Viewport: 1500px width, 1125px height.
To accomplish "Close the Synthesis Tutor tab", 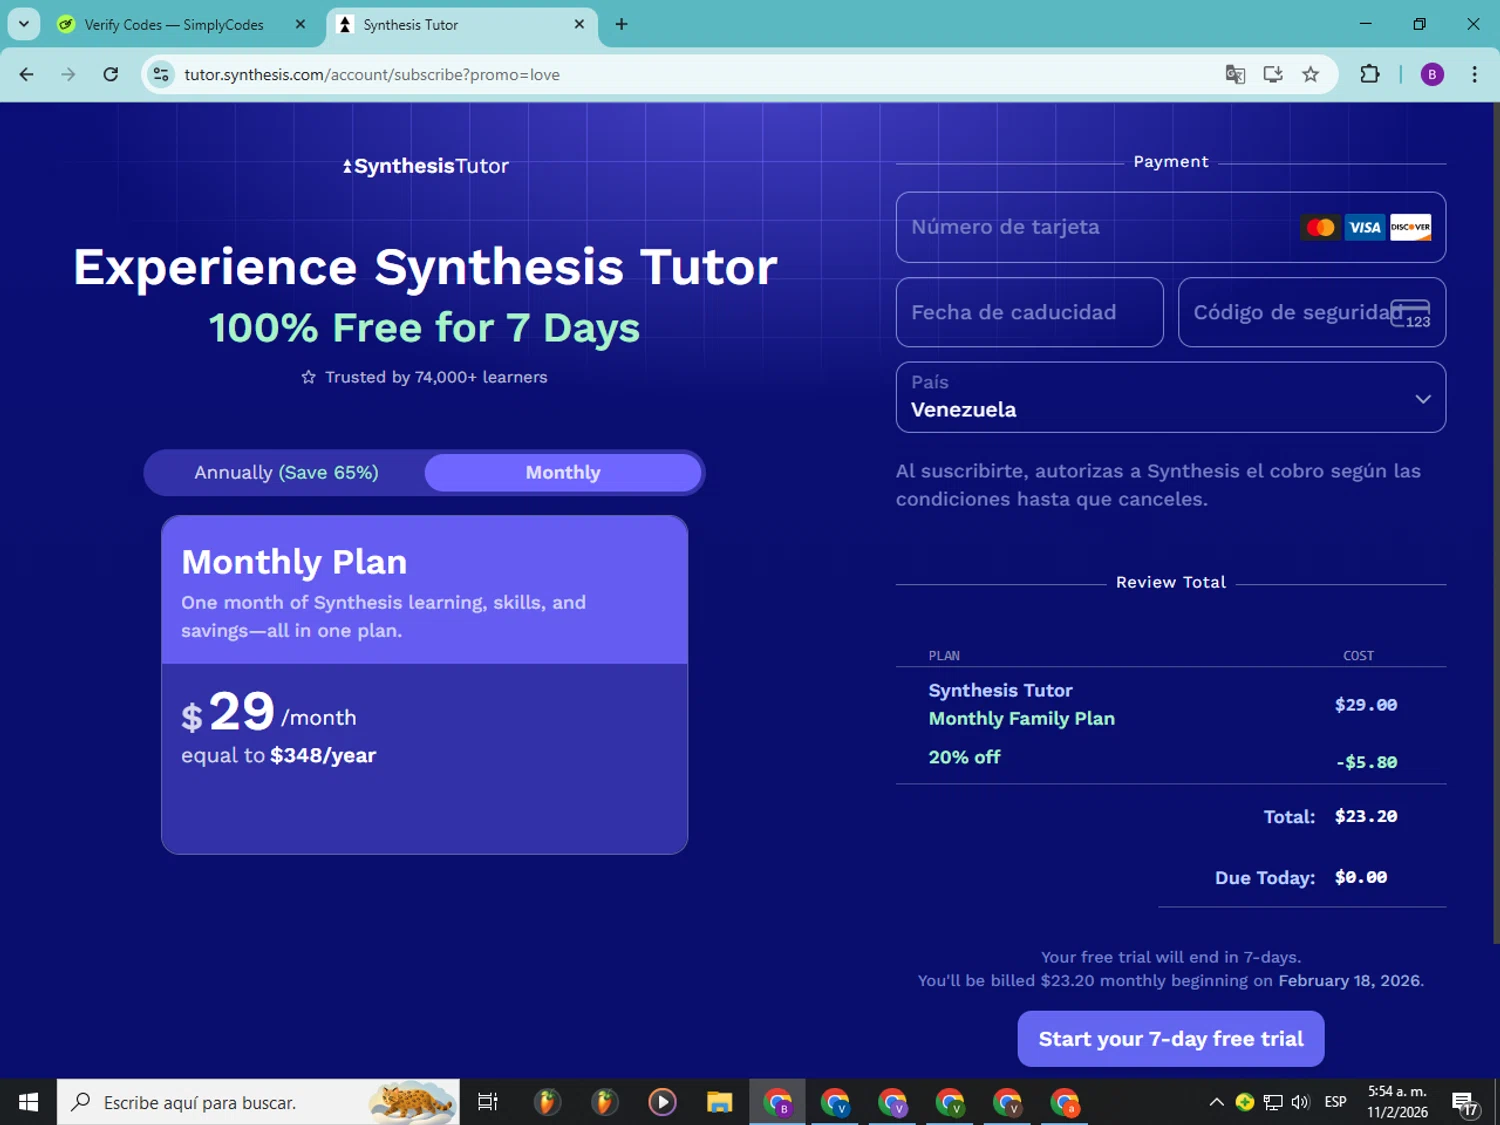I will point(579,24).
